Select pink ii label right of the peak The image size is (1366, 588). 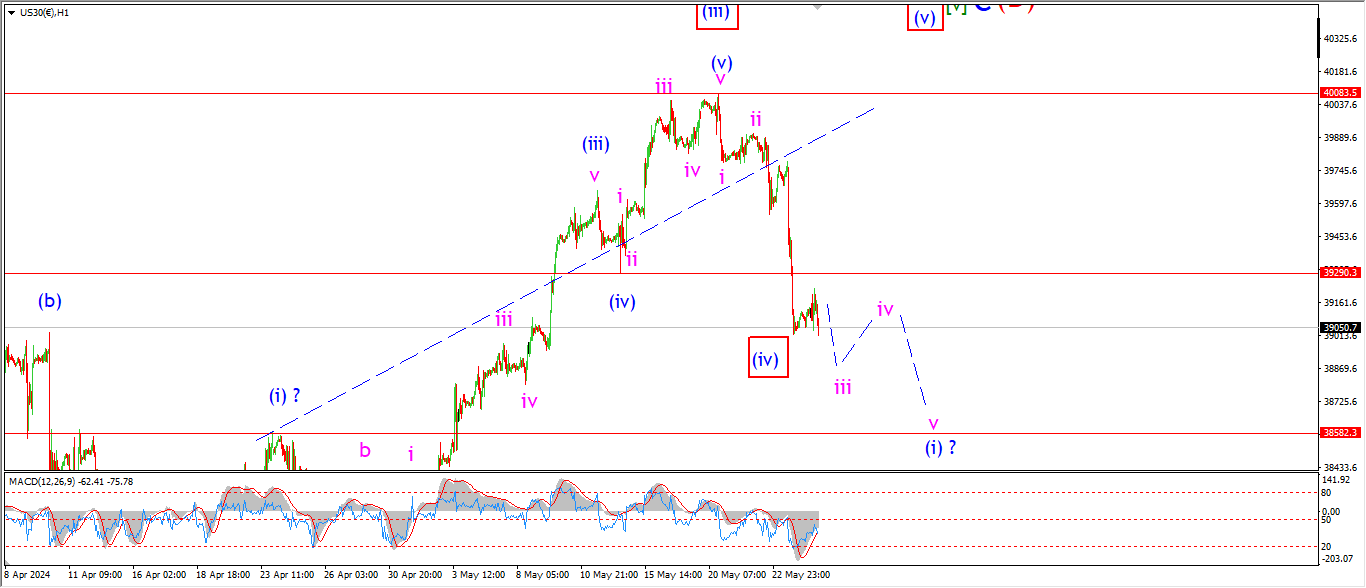click(x=757, y=118)
